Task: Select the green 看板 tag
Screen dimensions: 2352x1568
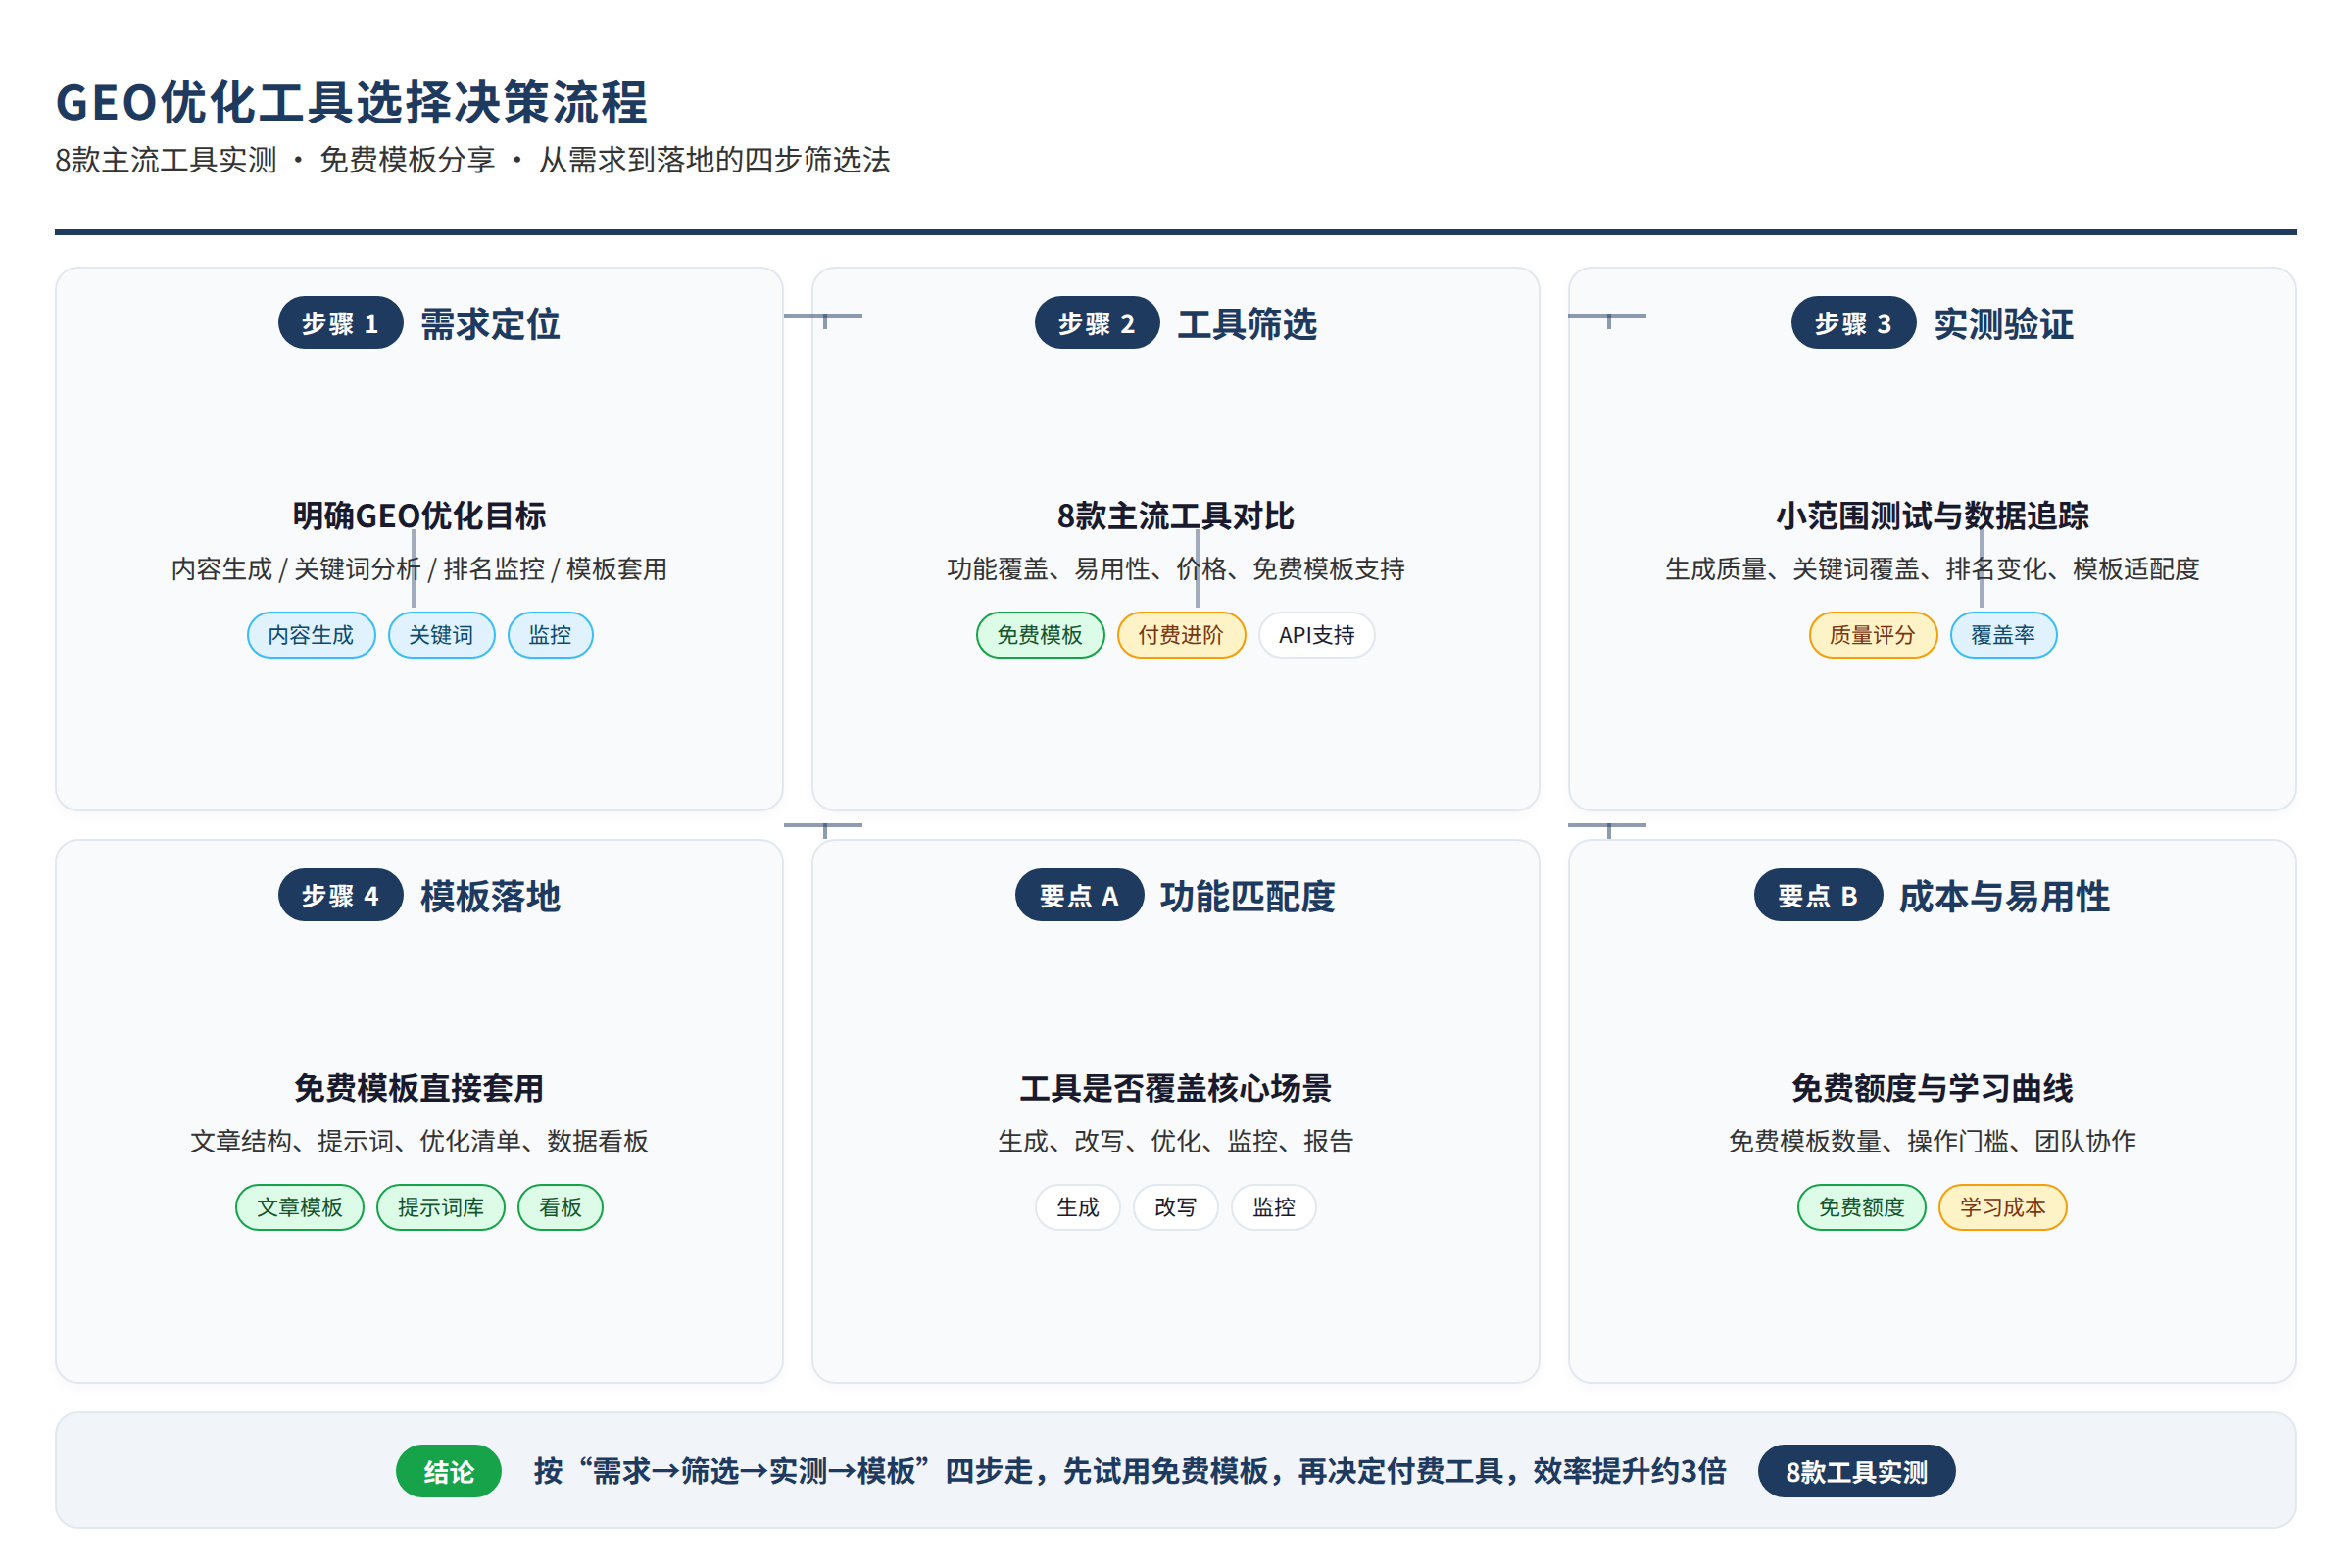Action: pyautogui.click(x=560, y=1207)
